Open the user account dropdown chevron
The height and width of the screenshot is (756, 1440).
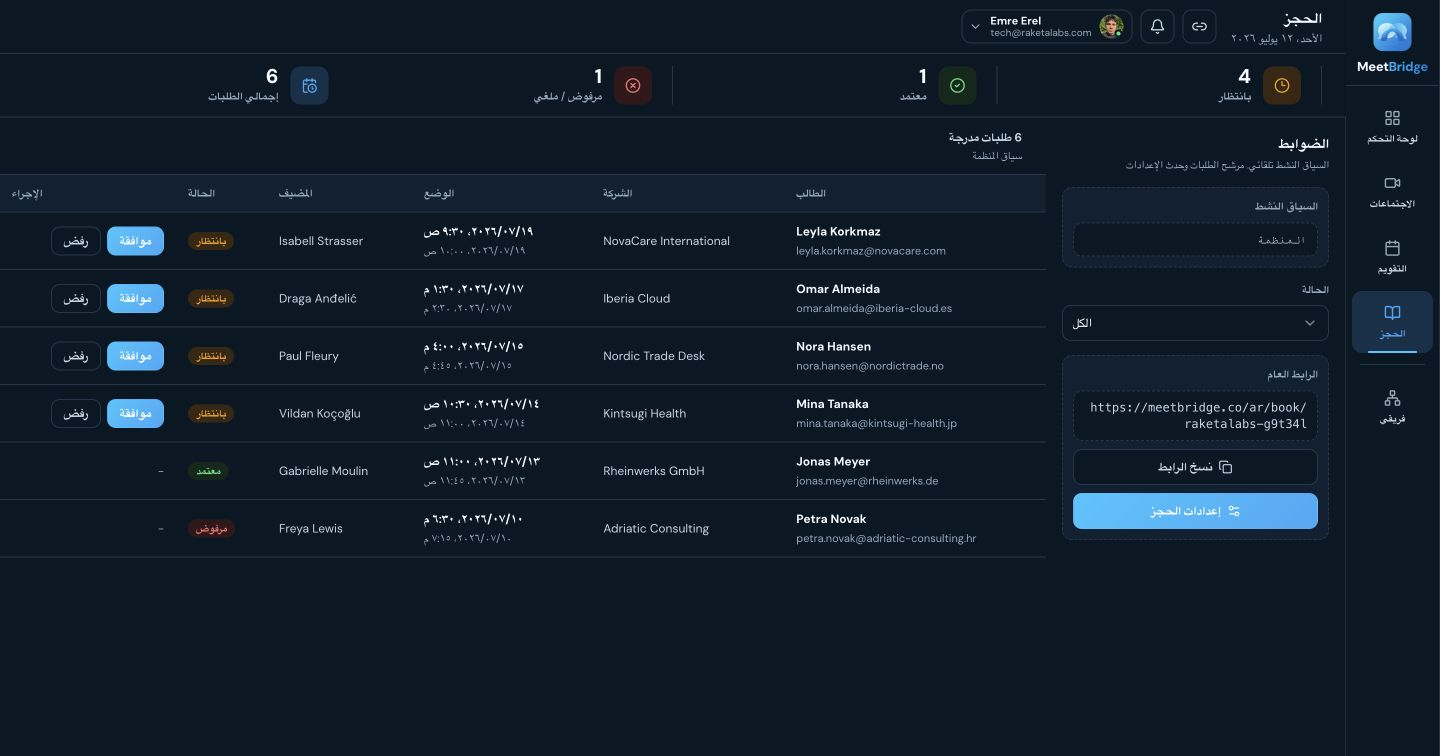(976, 27)
